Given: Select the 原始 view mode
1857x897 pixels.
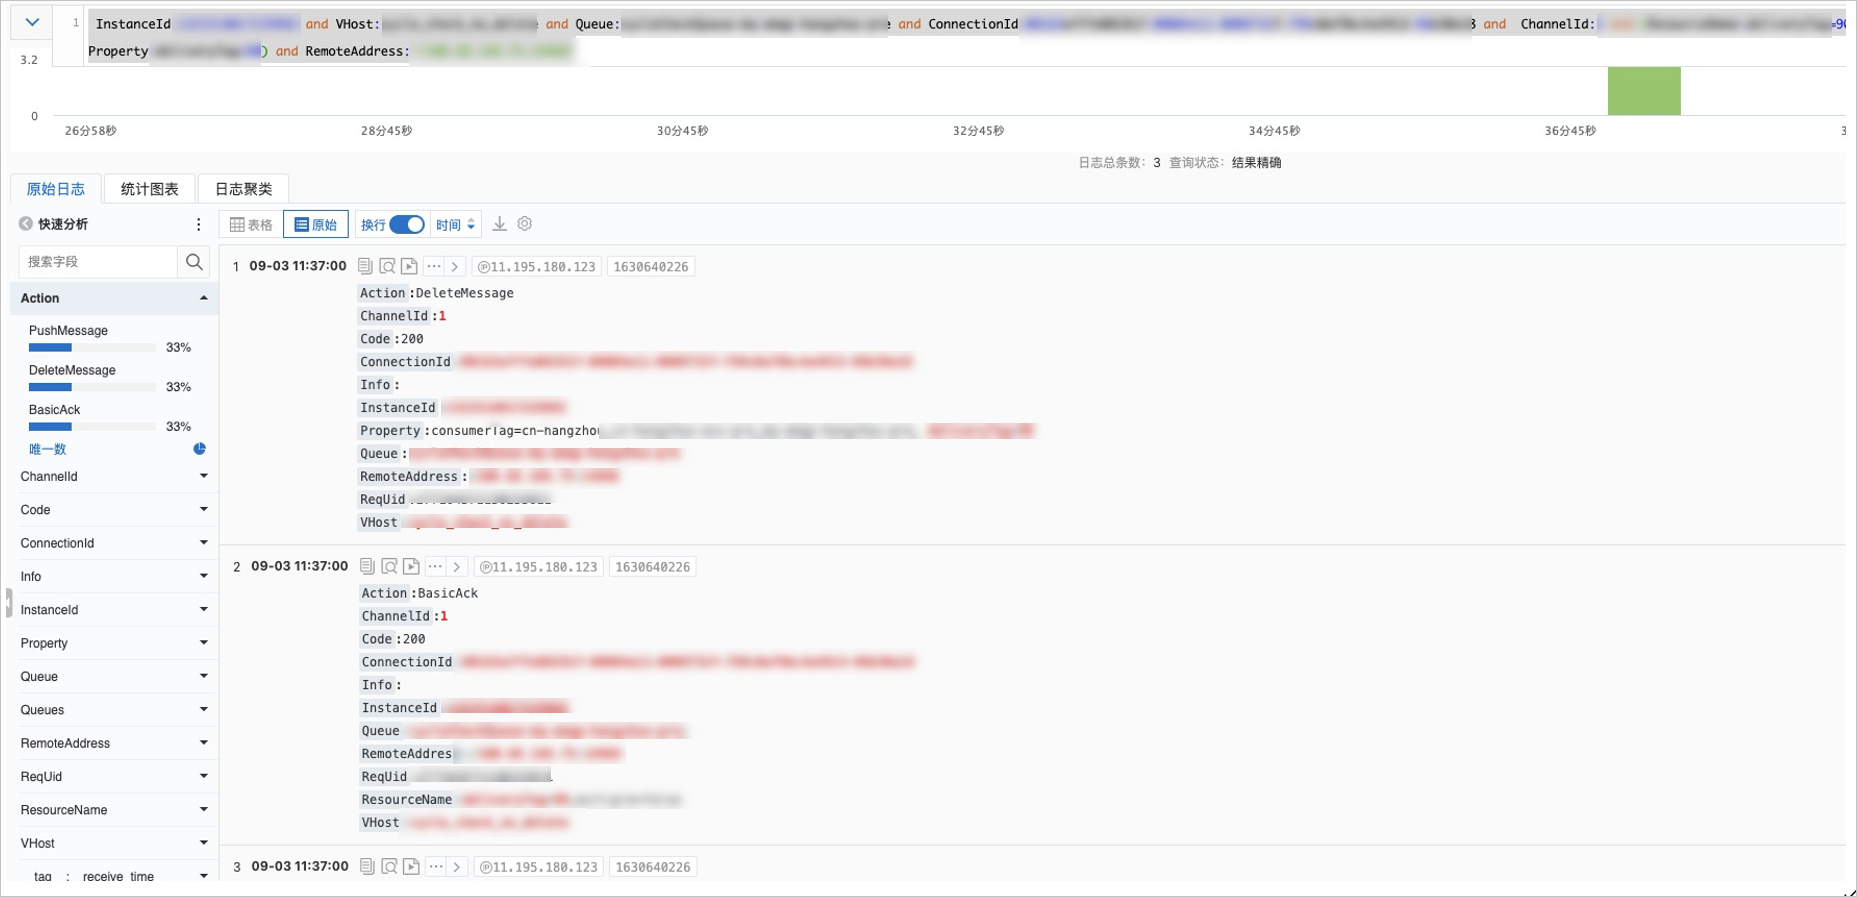Looking at the screenshot, I should 316,225.
